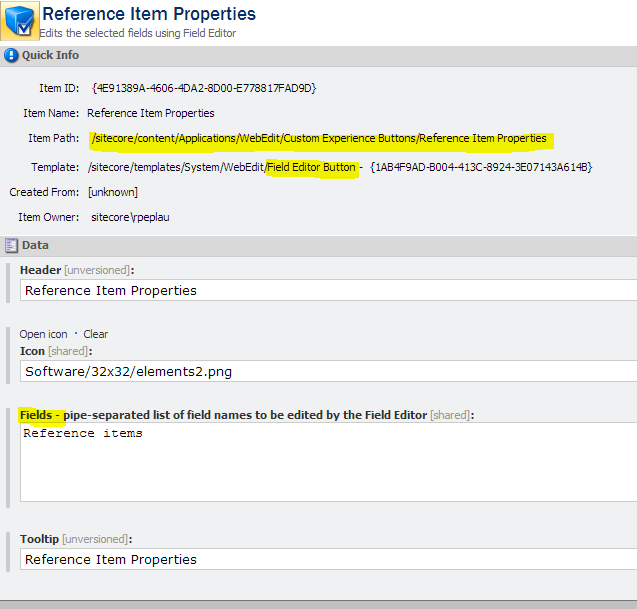Click the Created From [unknown] value
This screenshot has height=609, width=637.
(x=113, y=192)
